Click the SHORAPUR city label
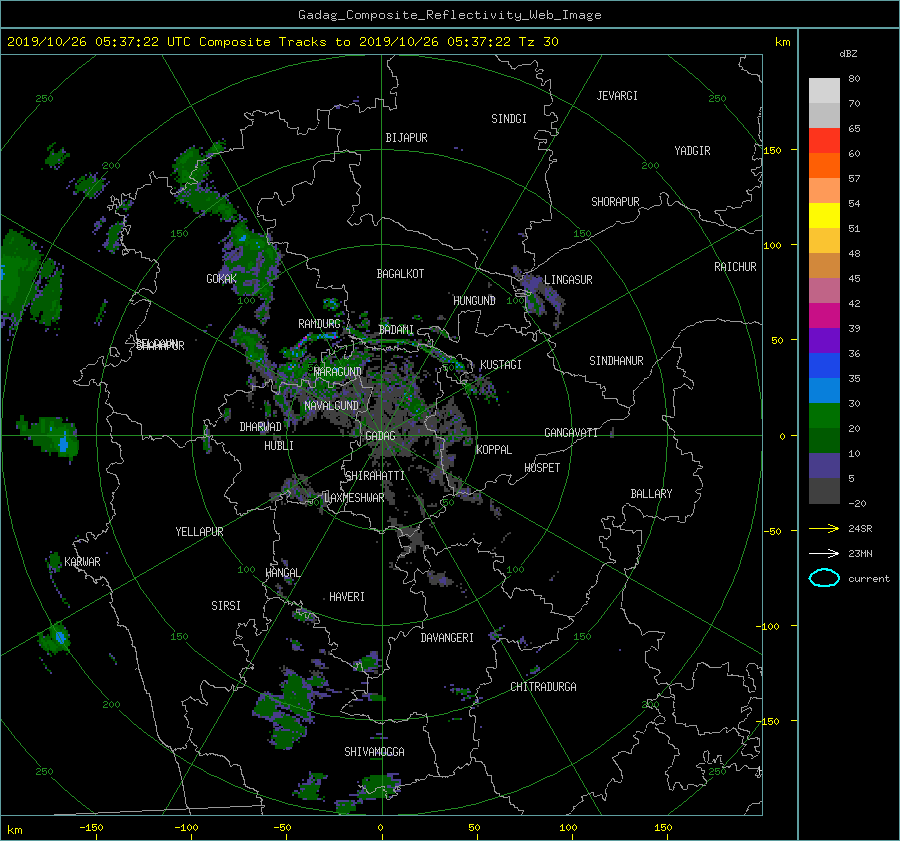The height and width of the screenshot is (841, 900). pos(615,202)
